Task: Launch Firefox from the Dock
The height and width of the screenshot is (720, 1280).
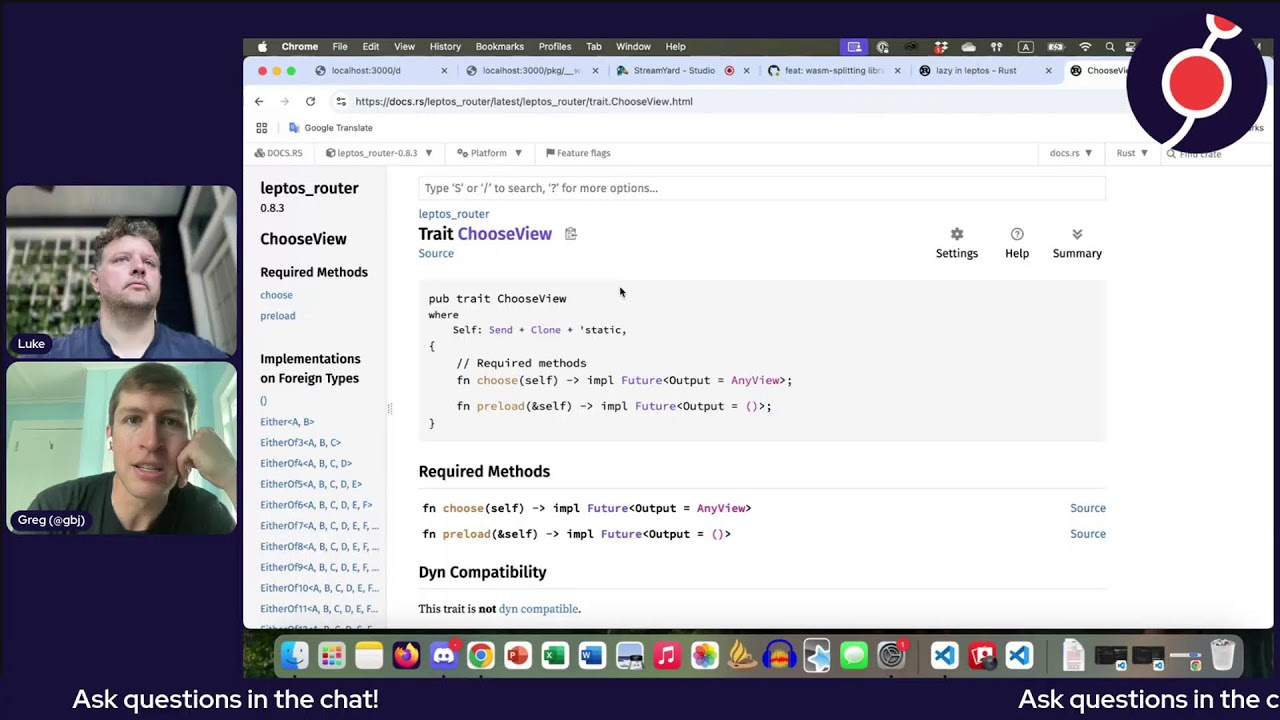Action: [406, 656]
